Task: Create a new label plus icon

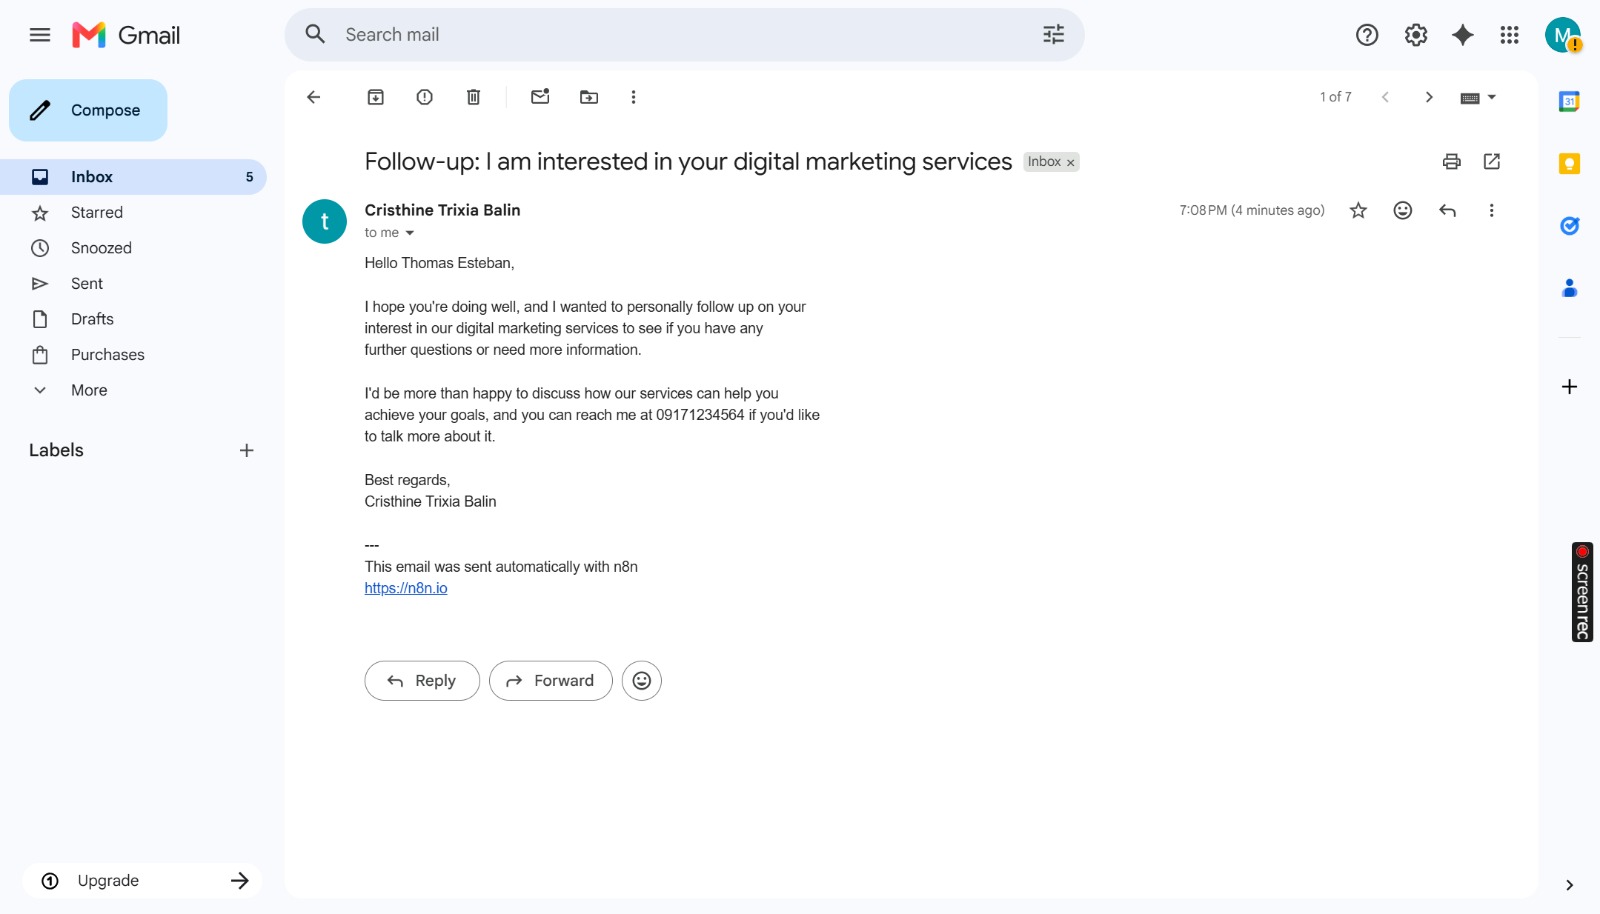Action: click(x=247, y=451)
